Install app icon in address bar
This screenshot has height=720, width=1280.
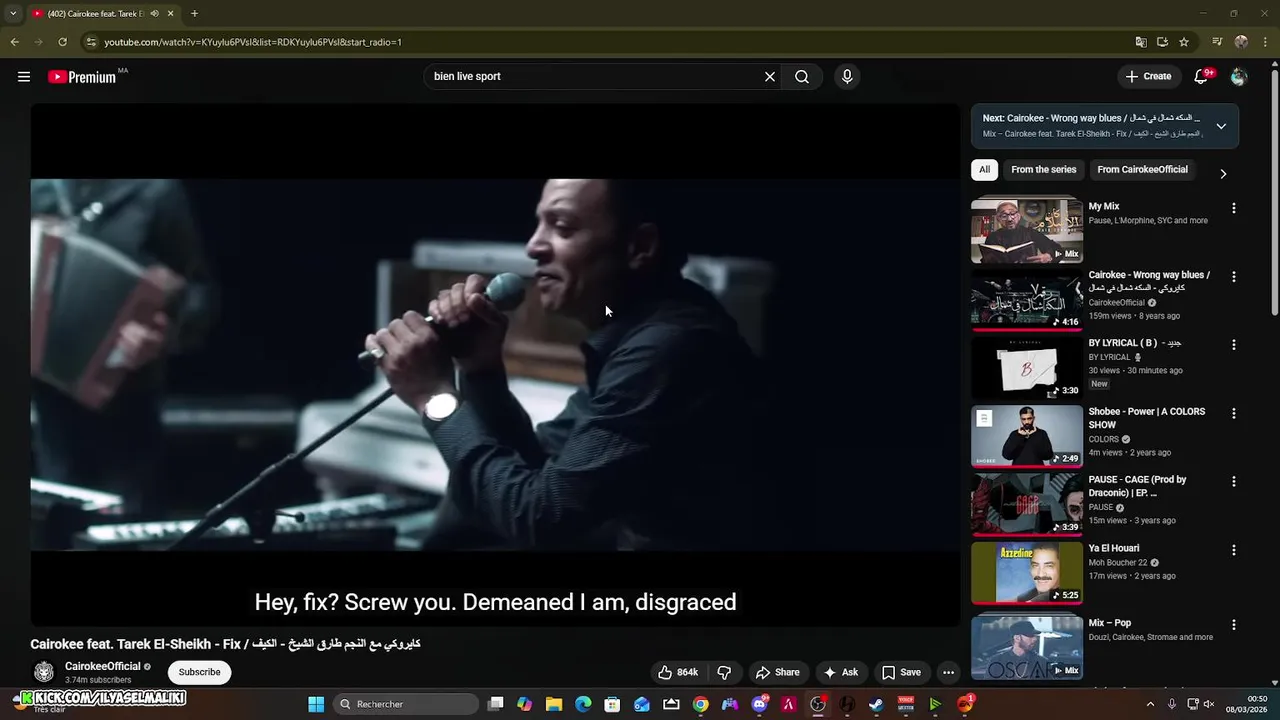point(1162,42)
